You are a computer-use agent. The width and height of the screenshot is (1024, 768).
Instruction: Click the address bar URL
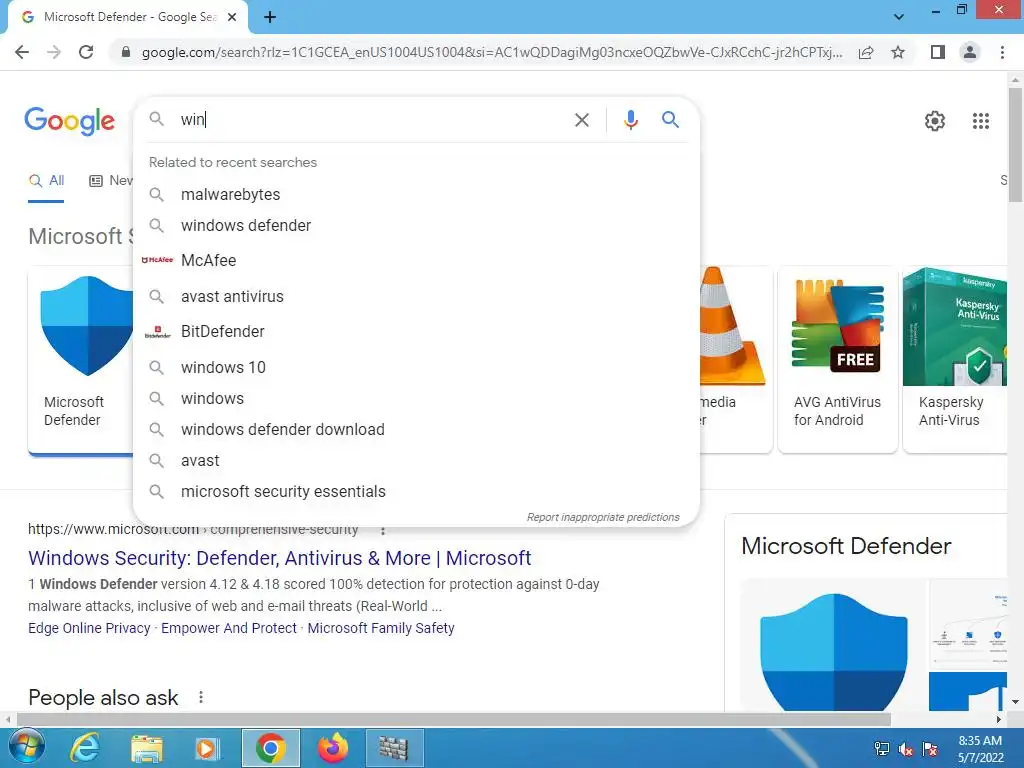(491, 52)
